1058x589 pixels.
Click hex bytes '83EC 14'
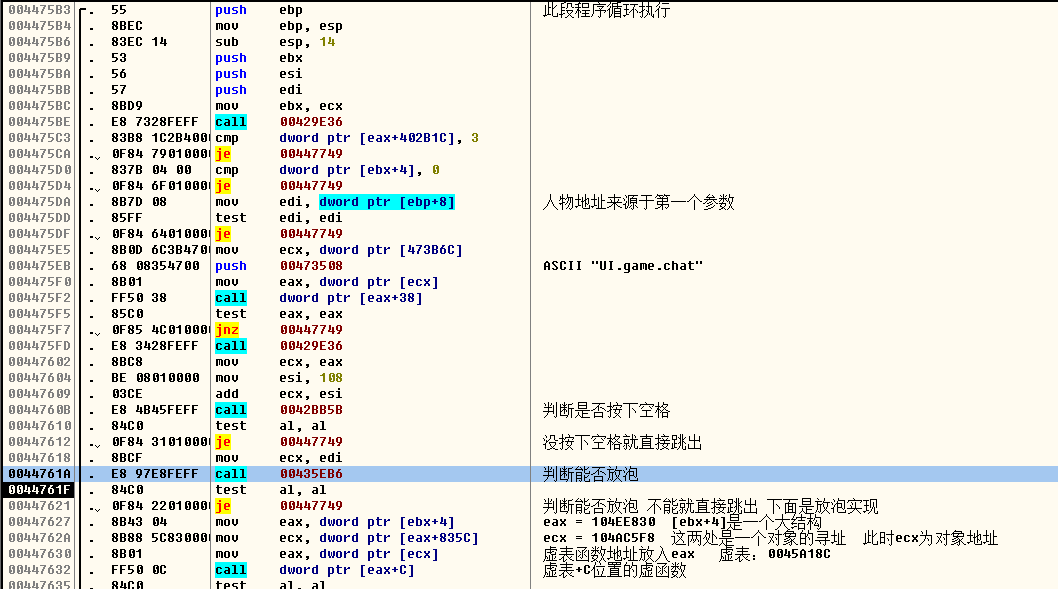pyautogui.click(x=139, y=42)
